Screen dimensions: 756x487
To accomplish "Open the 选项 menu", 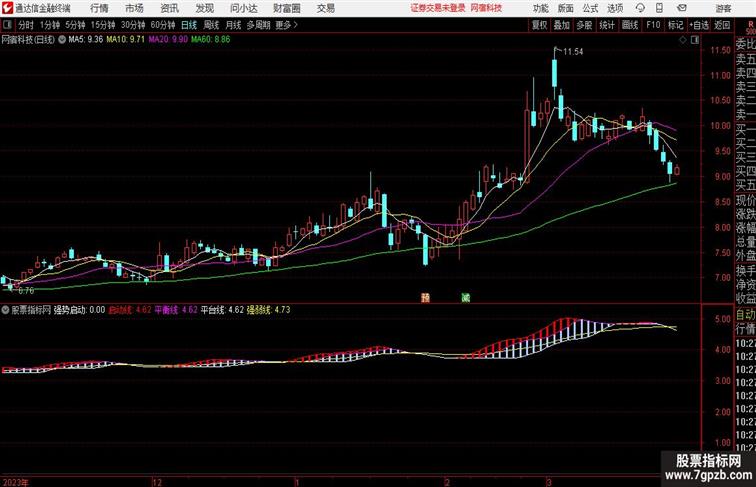I will pyautogui.click(x=615, y=8).
